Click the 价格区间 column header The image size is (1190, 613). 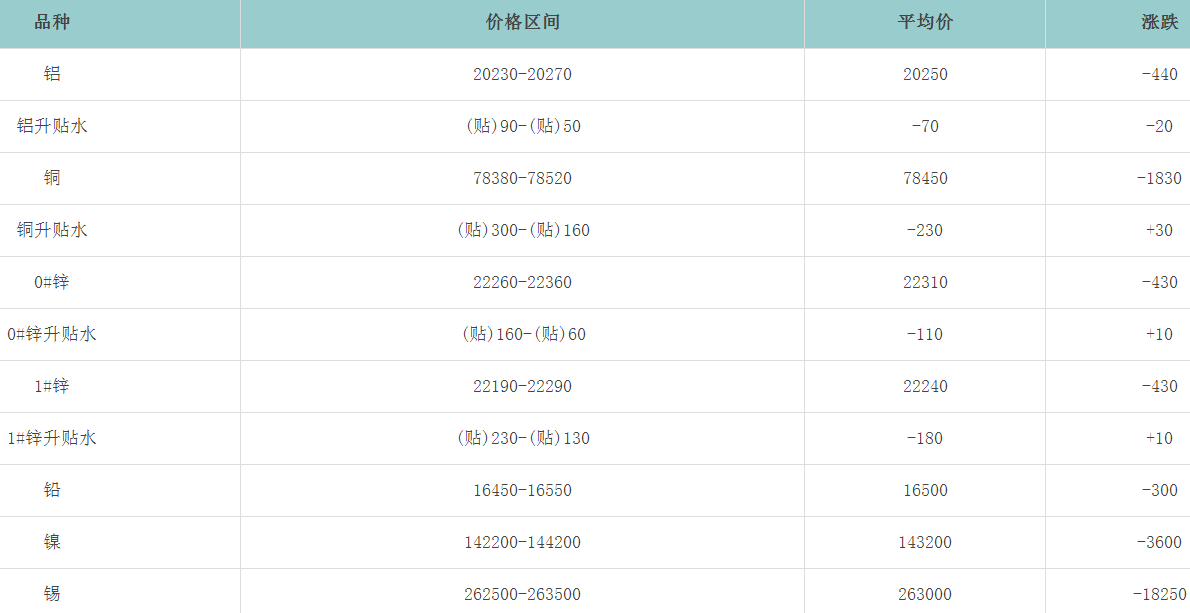click(522, 22)
